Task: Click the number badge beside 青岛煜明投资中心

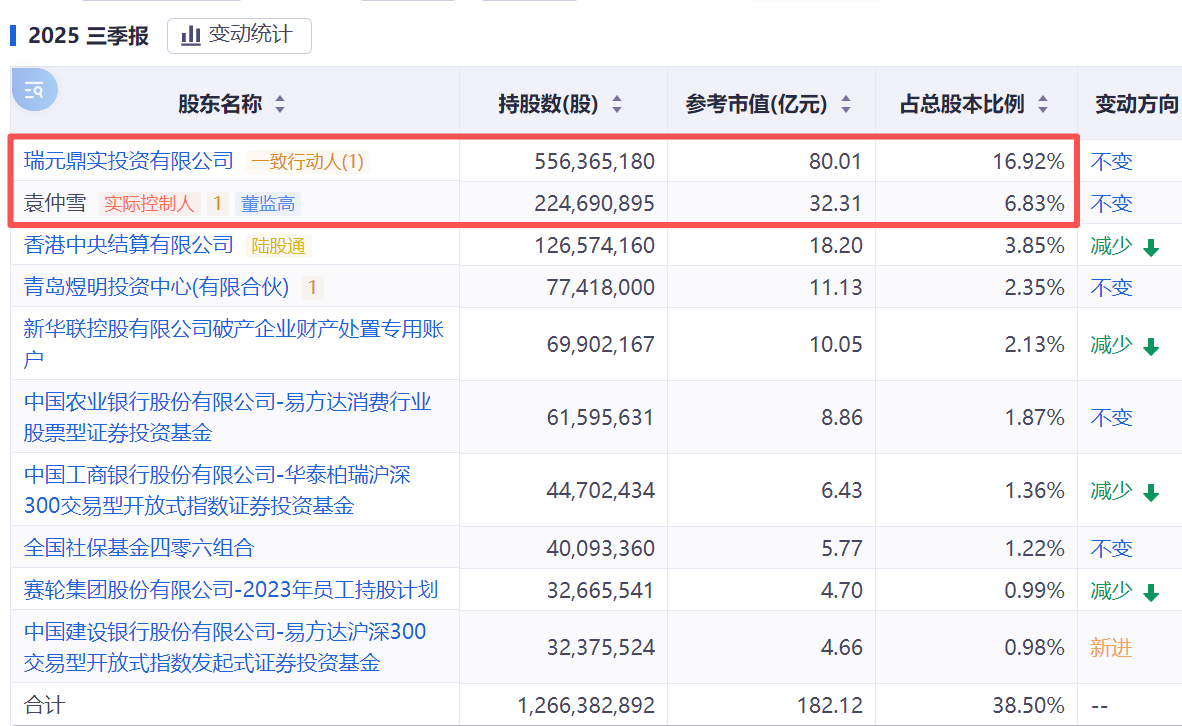Action: [312, 288]
